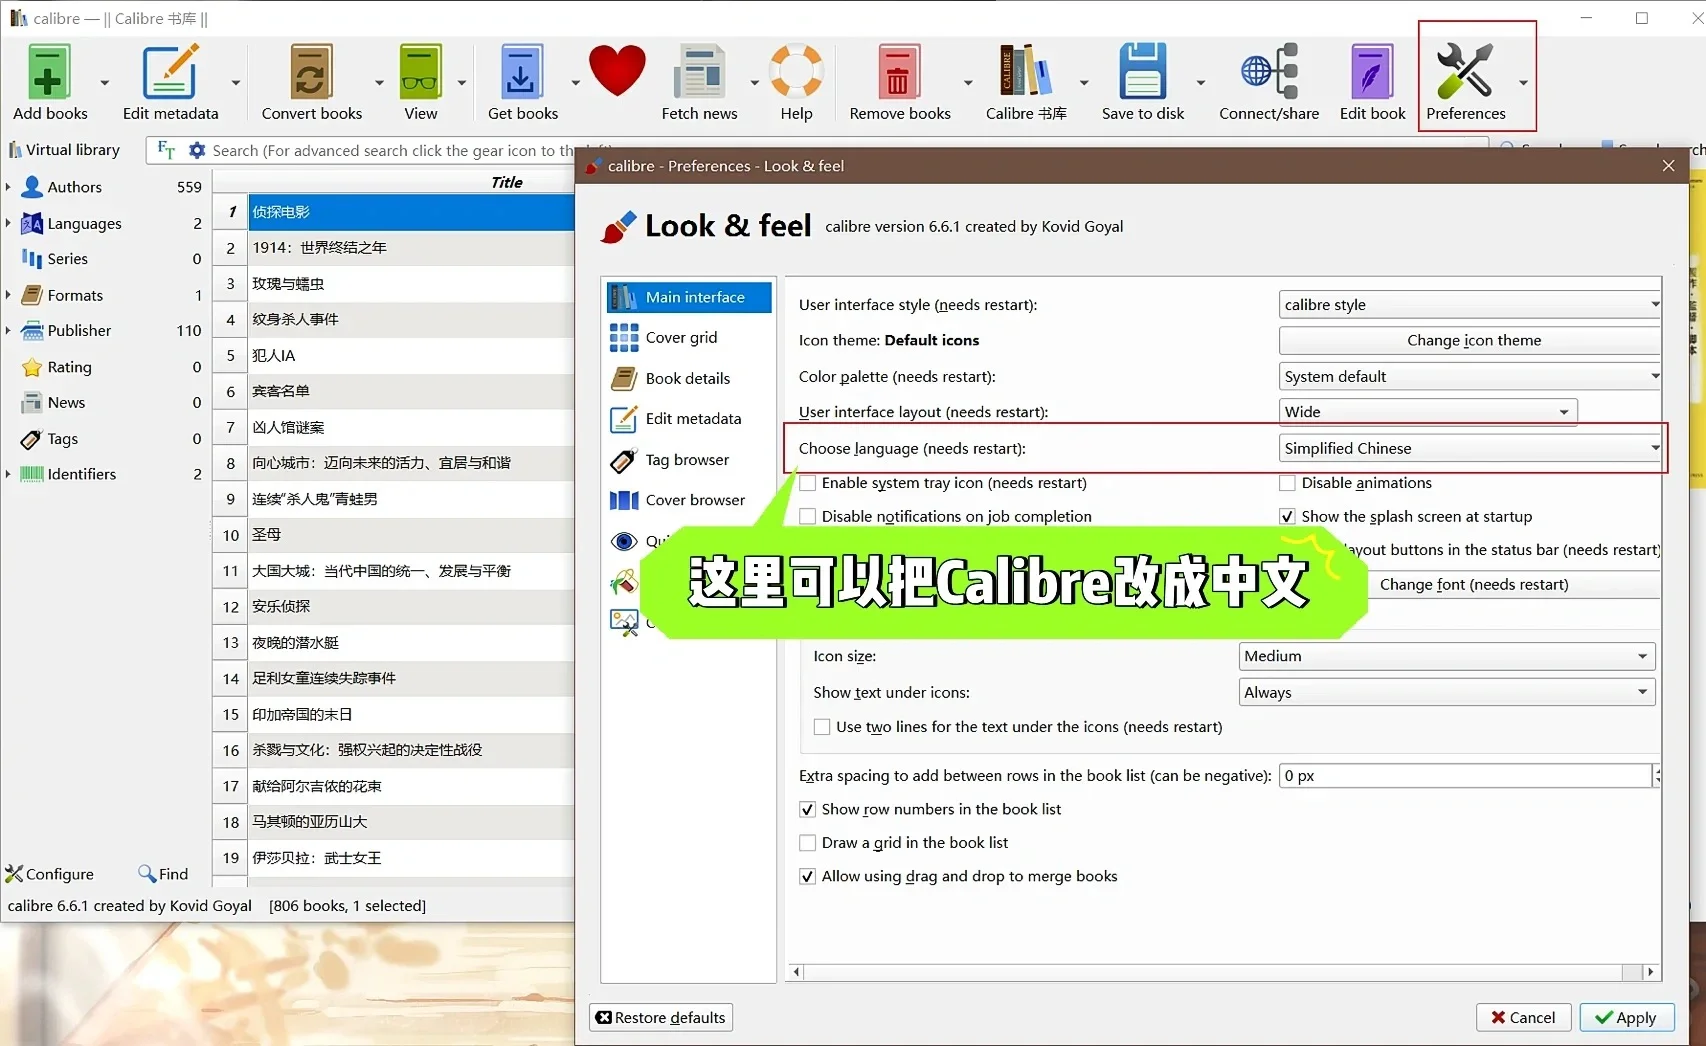Click the Title column header
Image resolution: width=1706 pixels, height=1046 pixels.
507,182
